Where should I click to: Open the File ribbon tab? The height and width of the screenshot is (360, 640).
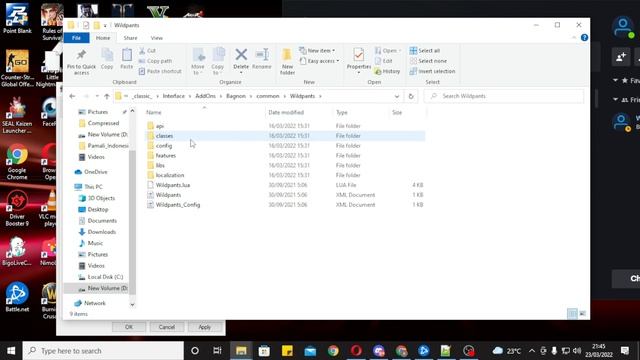pyautogui.click(x=76, y=38)
